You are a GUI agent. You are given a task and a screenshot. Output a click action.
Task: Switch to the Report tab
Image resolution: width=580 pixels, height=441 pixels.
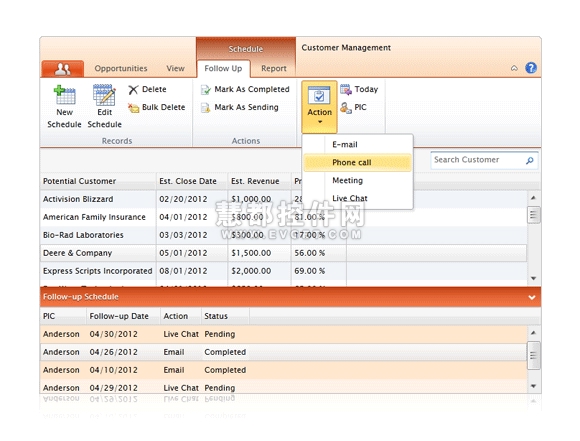[274, 69]
